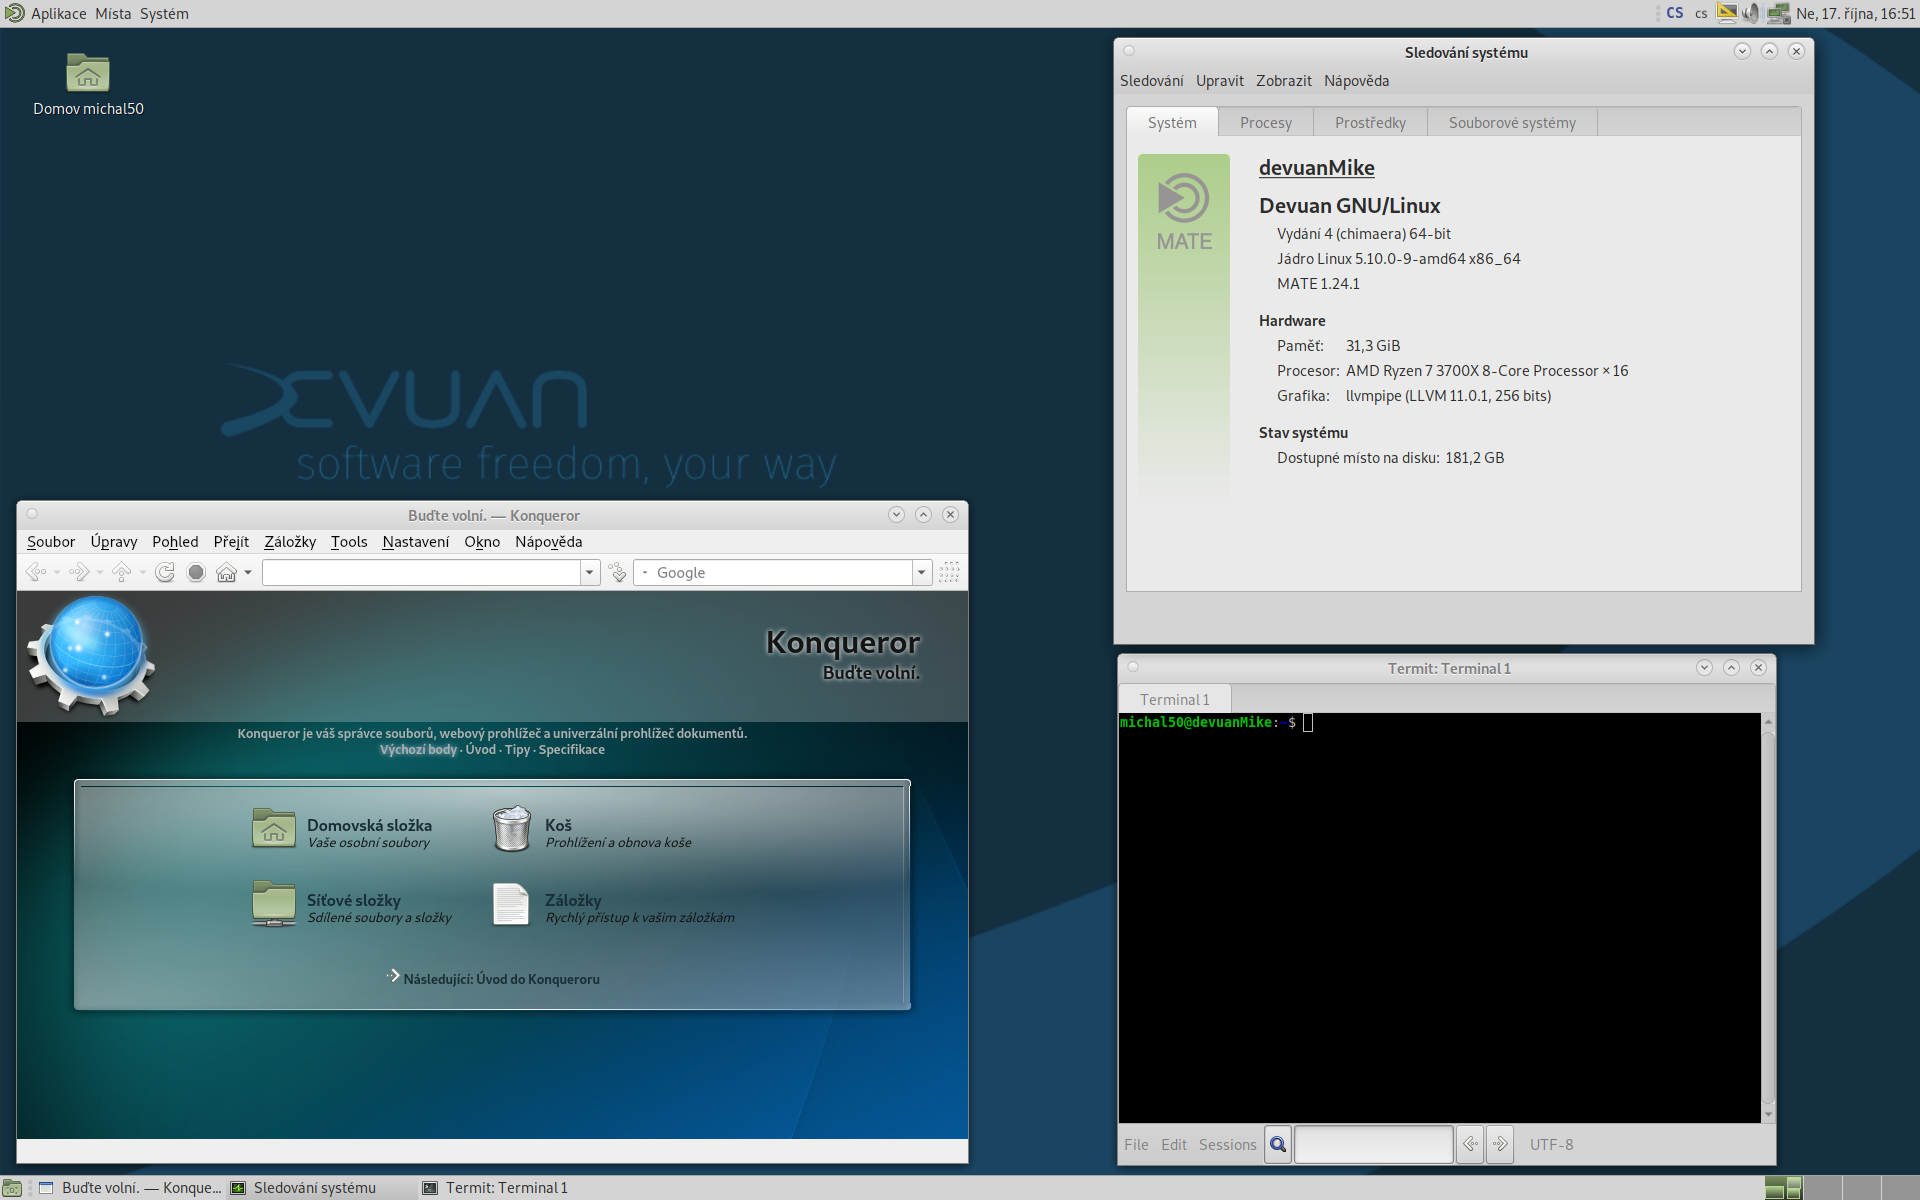Open the Domovská složka home folder icon
1920x1200 pixels.
[x=273, y=829]
